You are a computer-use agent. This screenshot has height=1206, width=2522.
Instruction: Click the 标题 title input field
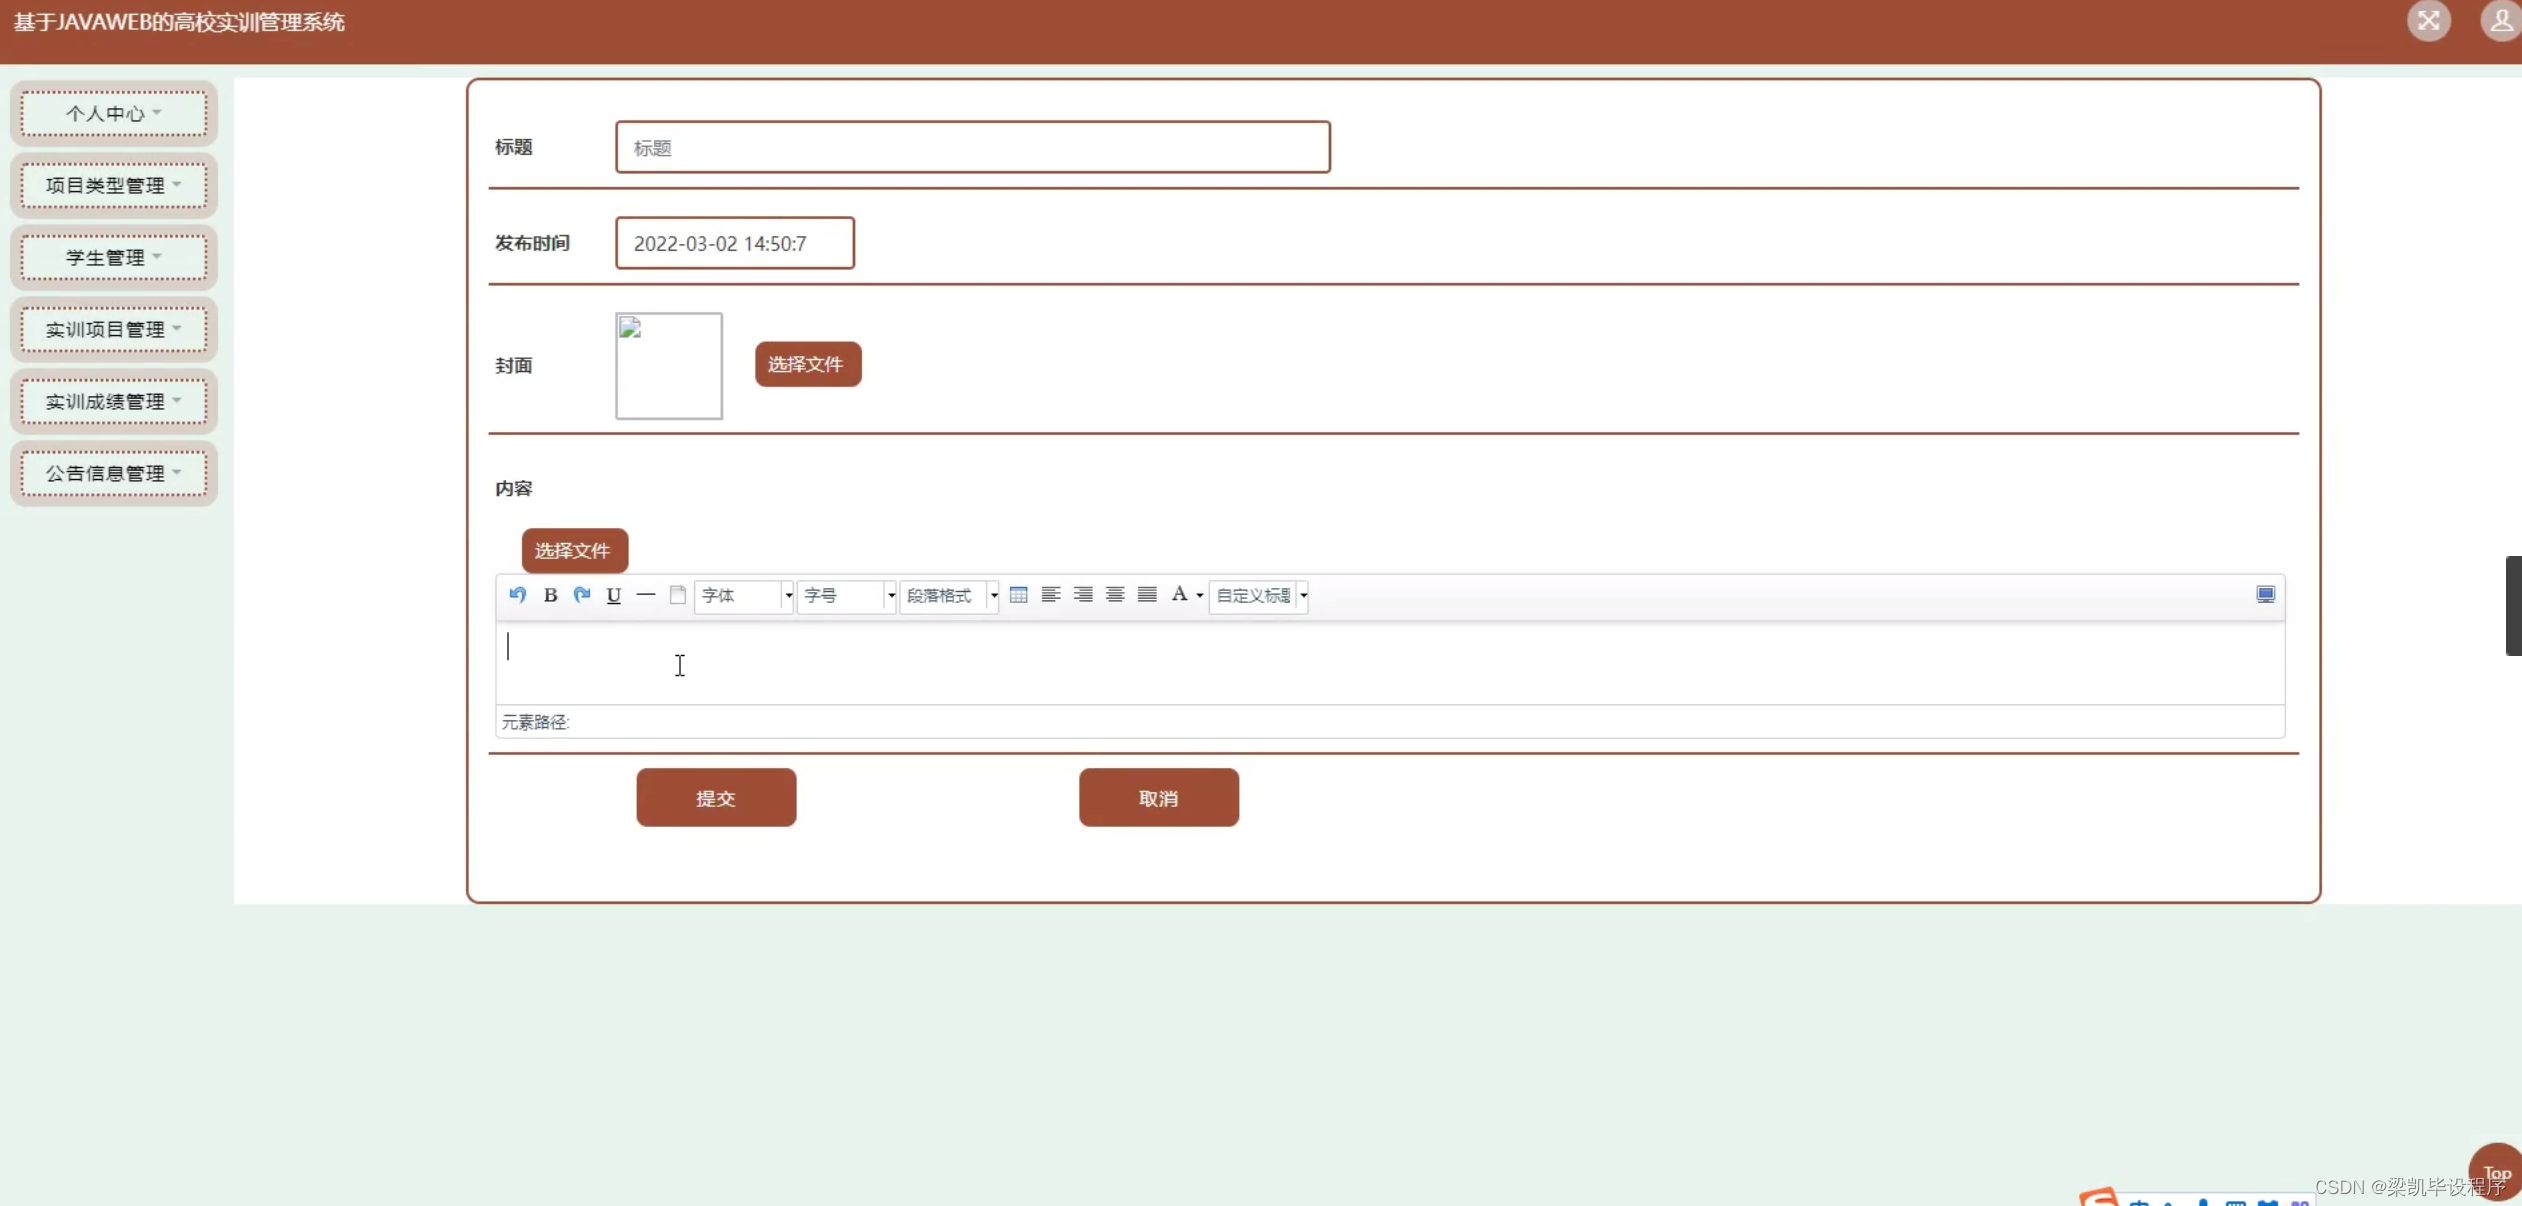[972, 148]
